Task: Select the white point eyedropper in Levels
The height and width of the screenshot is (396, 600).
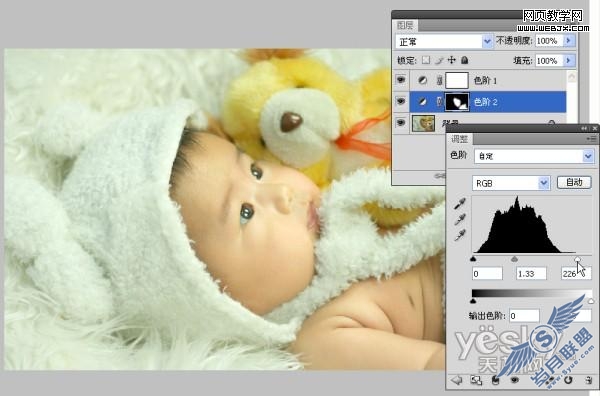Action: 460,235
